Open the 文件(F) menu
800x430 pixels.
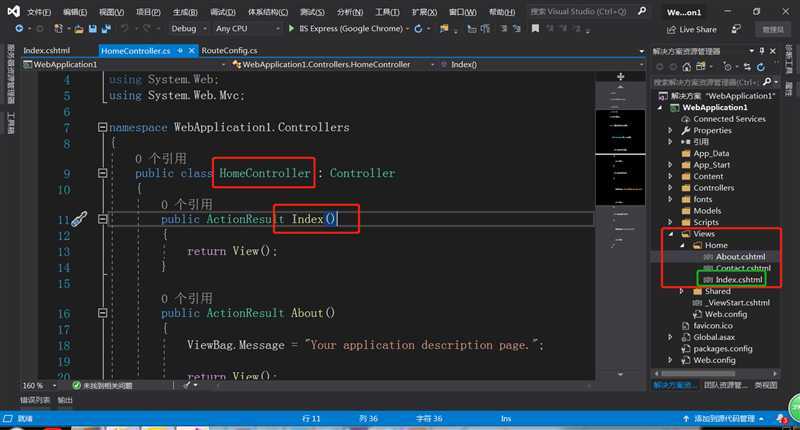pos(39,12)
